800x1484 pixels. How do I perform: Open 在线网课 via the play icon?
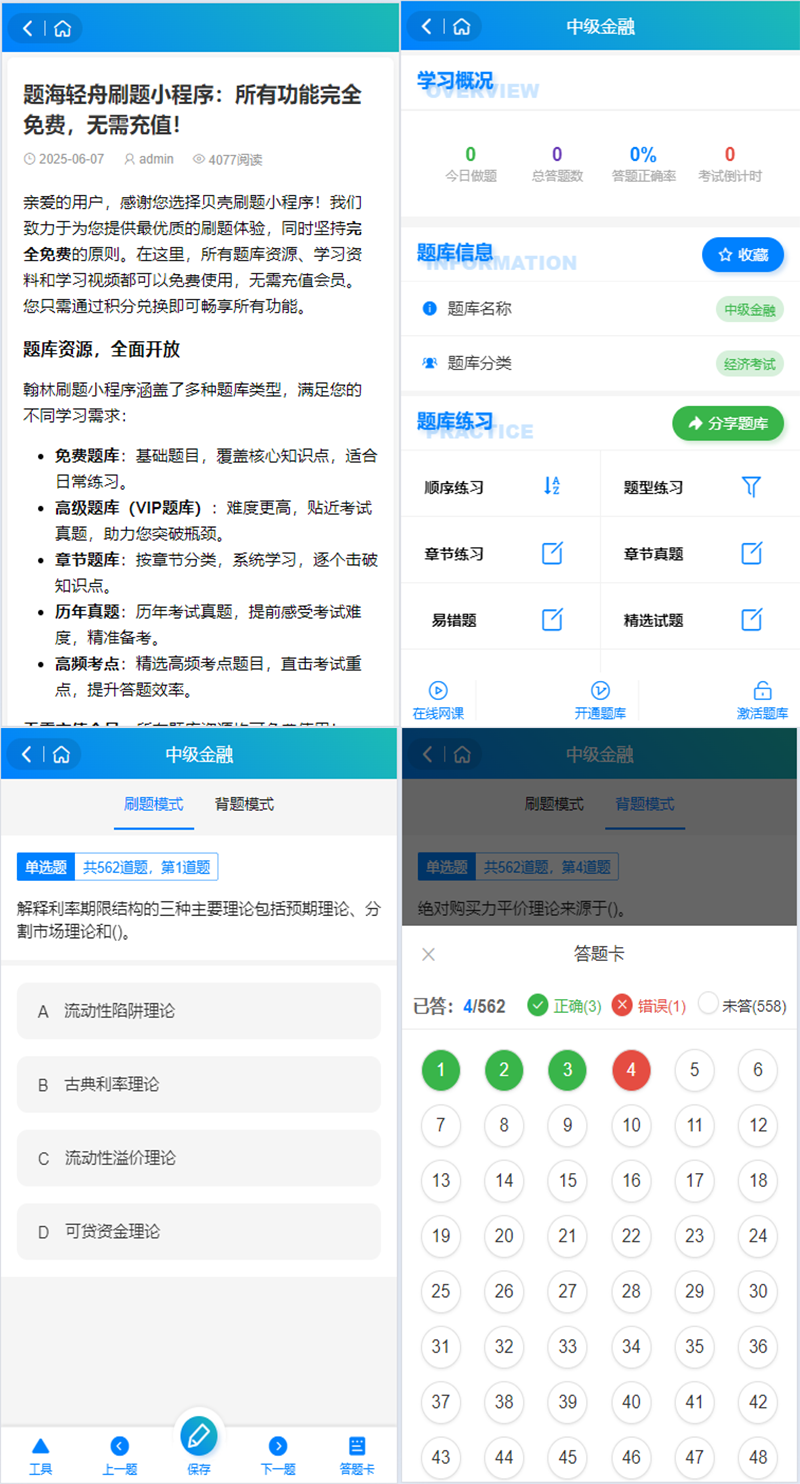[x=438, y=690]
